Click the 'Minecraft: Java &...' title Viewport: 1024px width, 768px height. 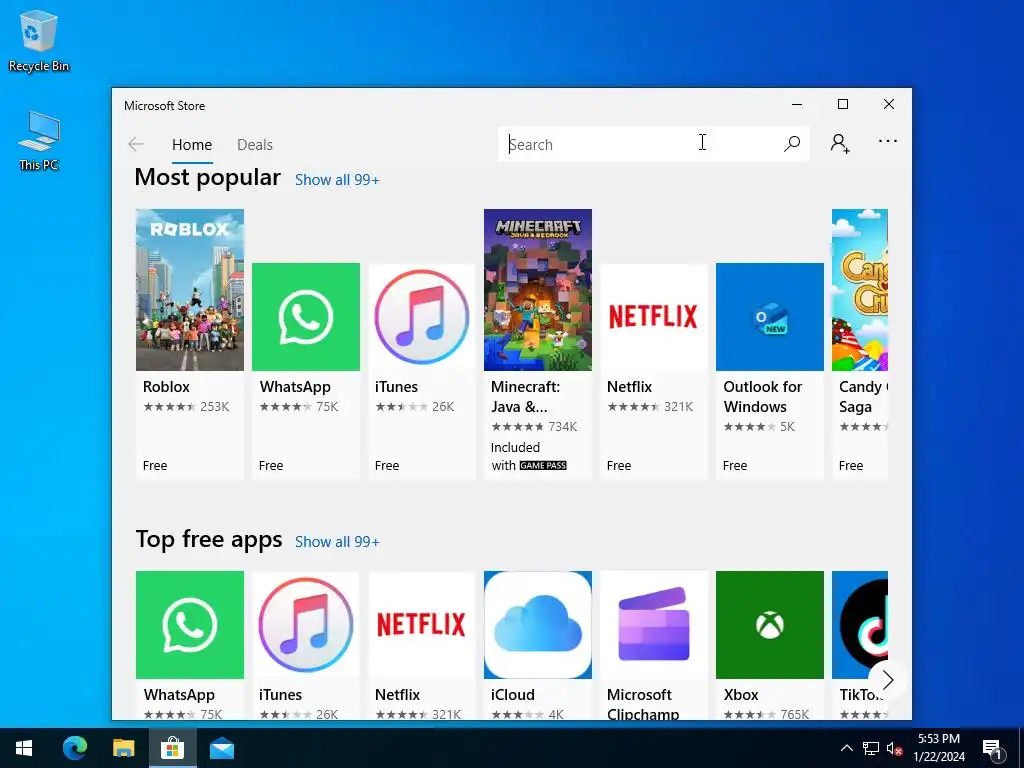(526, 396)
